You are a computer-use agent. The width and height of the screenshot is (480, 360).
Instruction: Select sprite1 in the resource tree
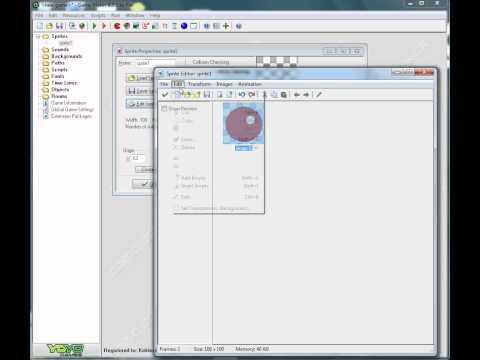pyautogui.click(x=66, y=43)
